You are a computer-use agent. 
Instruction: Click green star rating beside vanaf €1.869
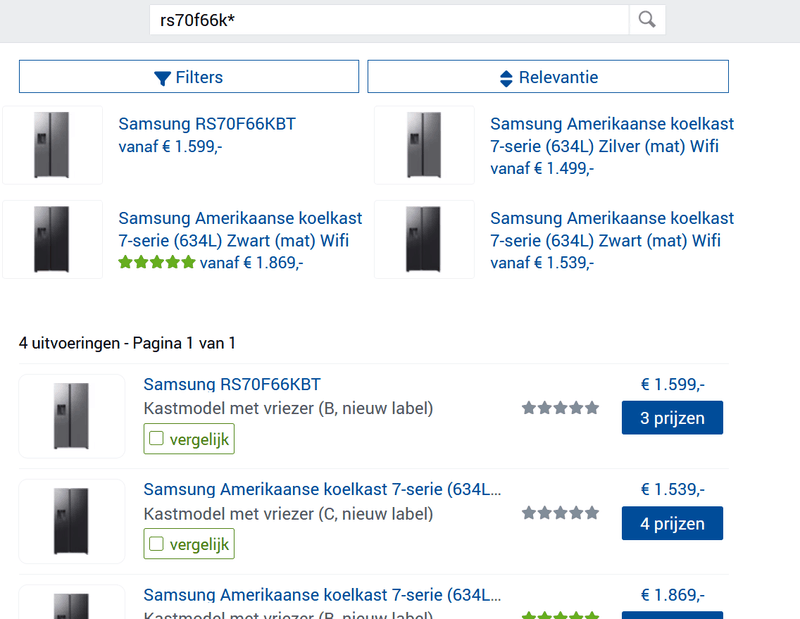[x=157, y=262]
